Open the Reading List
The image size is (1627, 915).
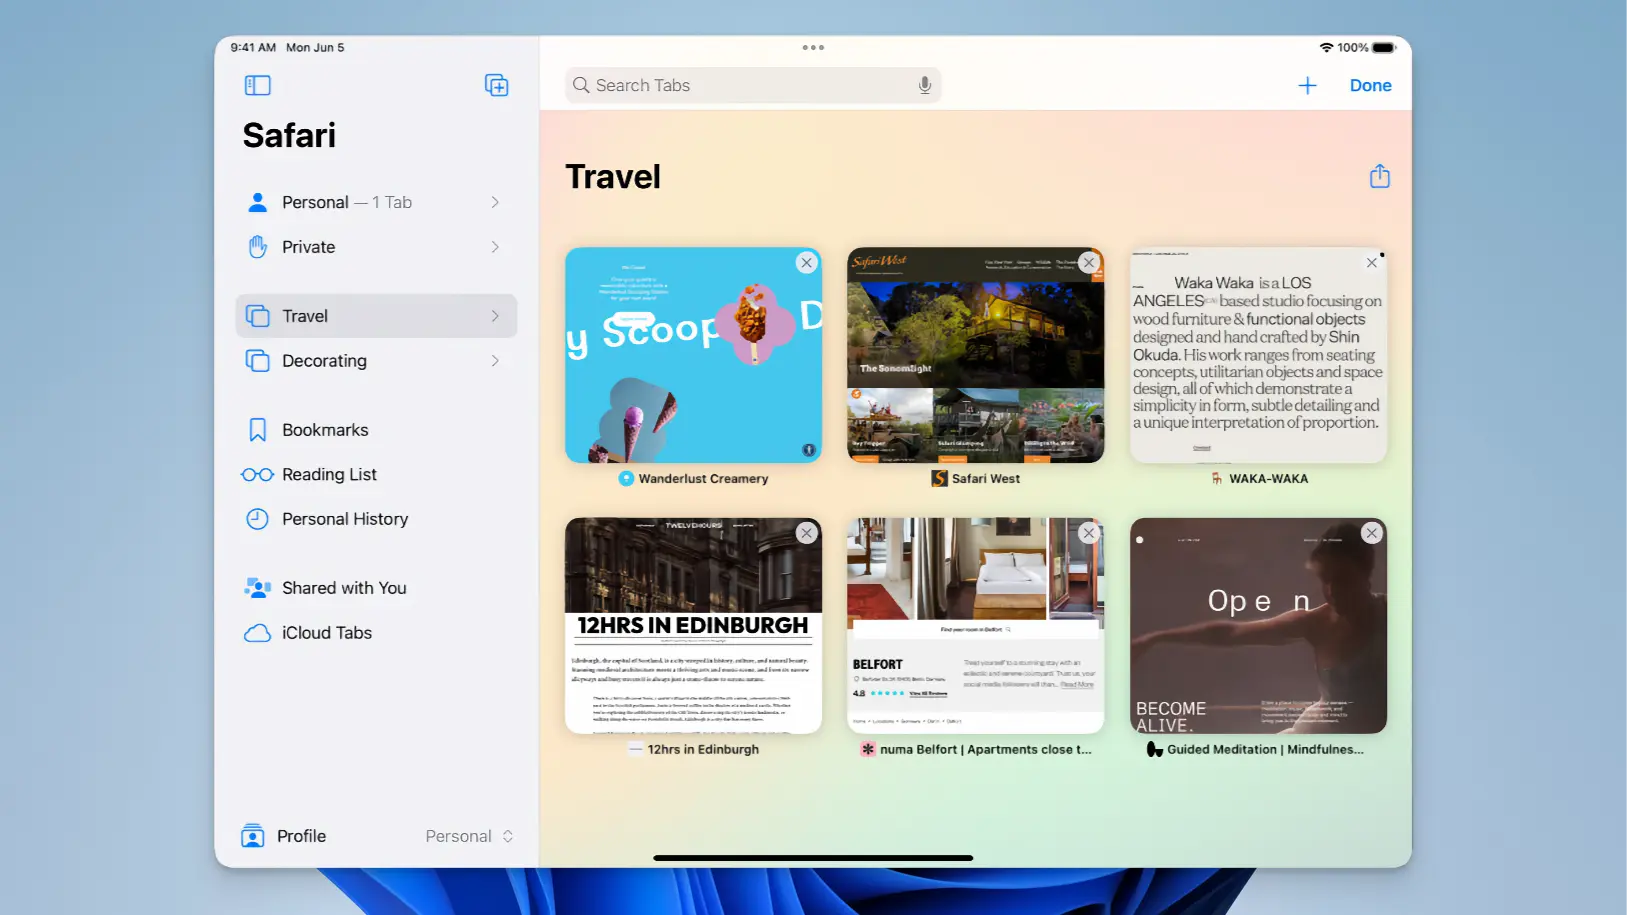tap(328, 474)
